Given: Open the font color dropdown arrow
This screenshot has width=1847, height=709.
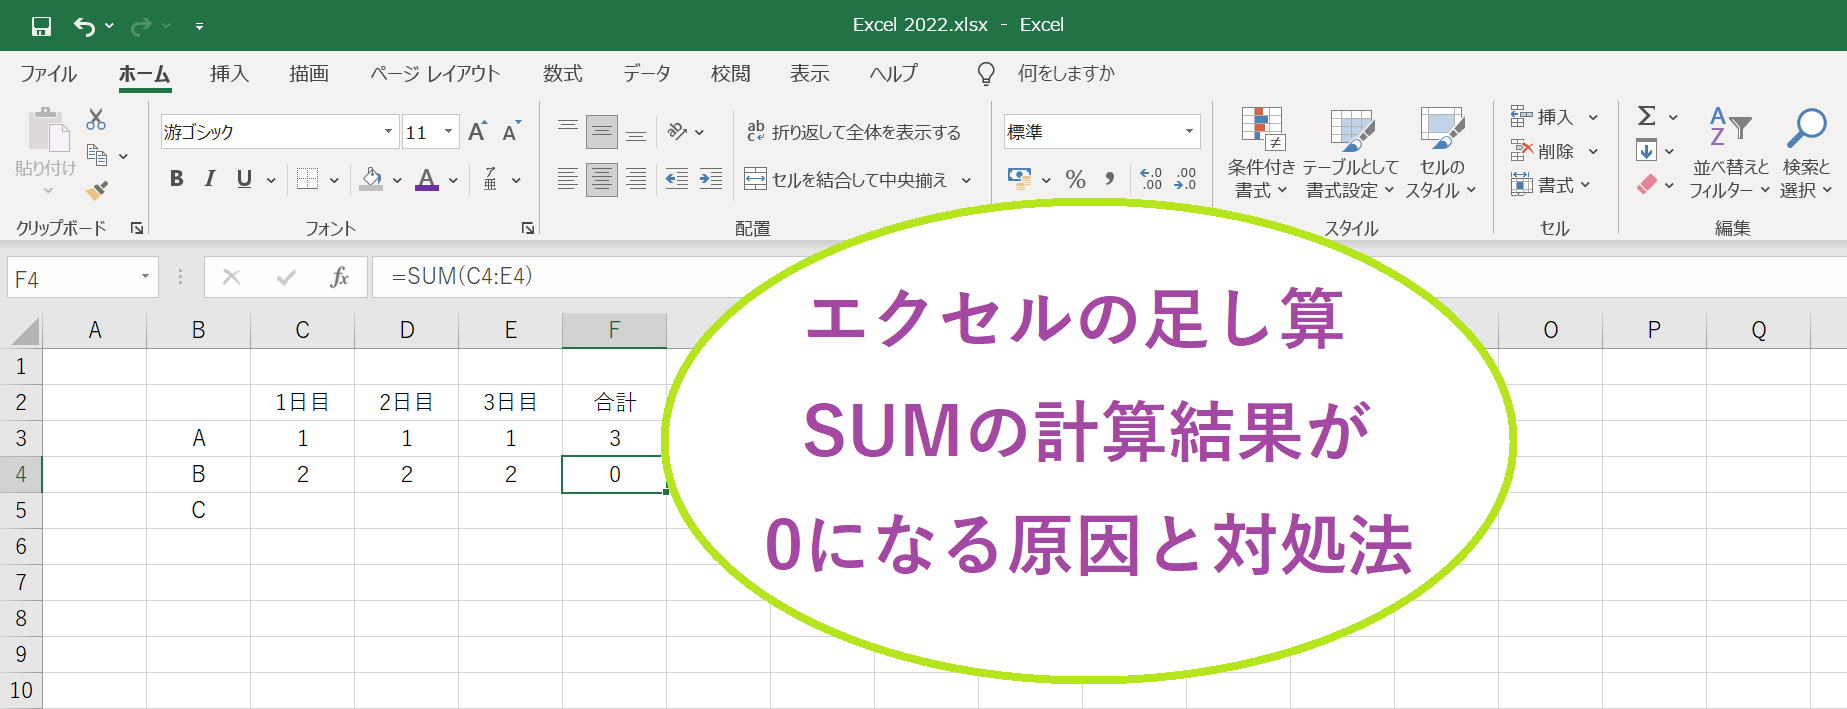Looking at the screenshot, I should 453,181.
